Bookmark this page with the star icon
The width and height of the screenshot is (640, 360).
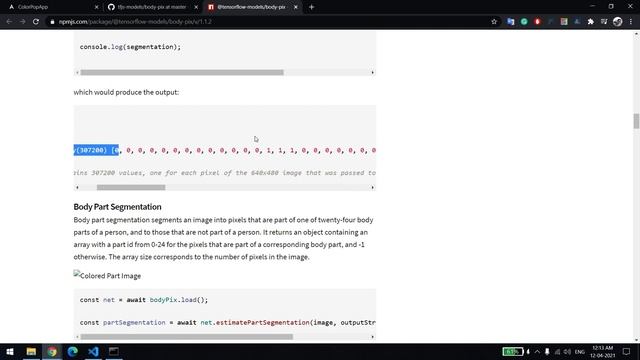pyautogui.click(x=494, y=22)
